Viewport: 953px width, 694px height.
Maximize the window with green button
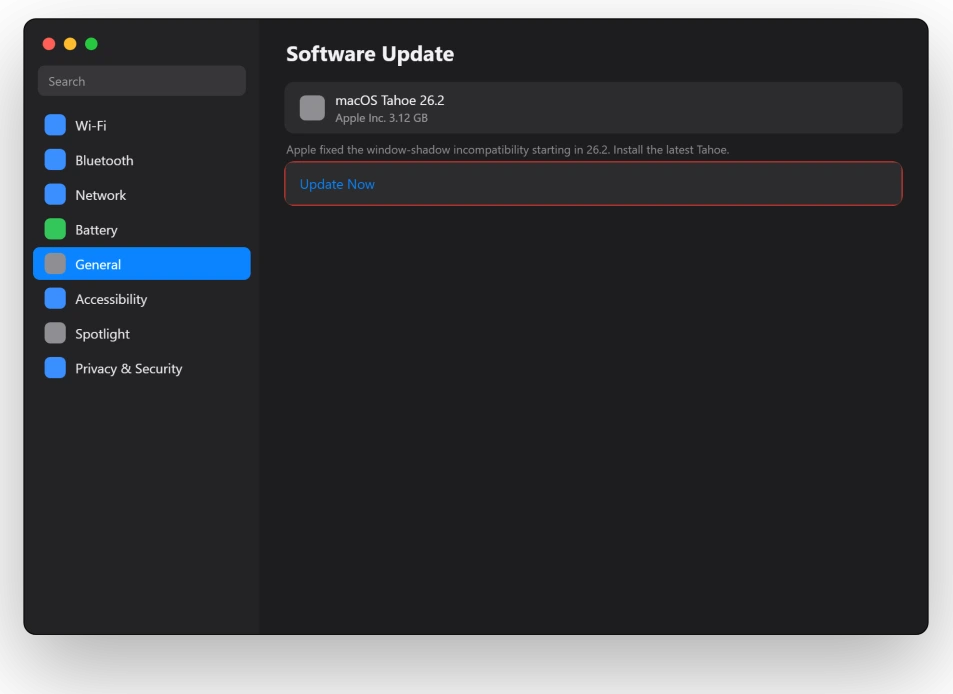click(91, 44)
